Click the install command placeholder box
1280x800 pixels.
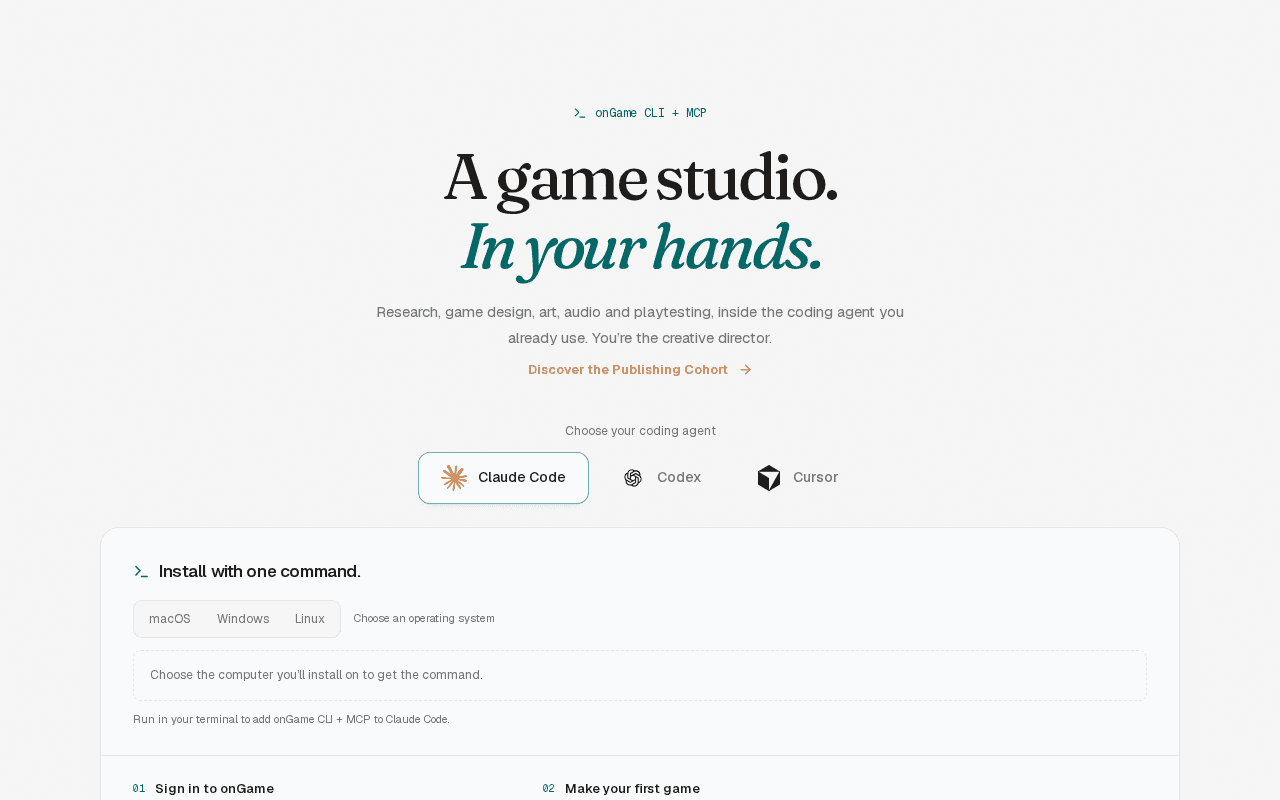[640, 676]
